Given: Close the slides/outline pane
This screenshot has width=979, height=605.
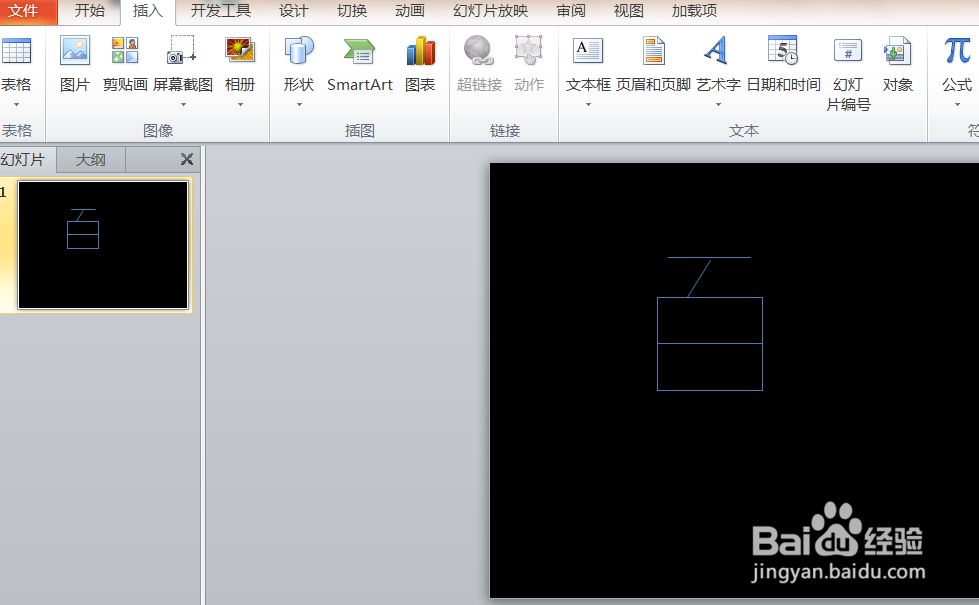Looking at the screenshot, I should [187, 159].
